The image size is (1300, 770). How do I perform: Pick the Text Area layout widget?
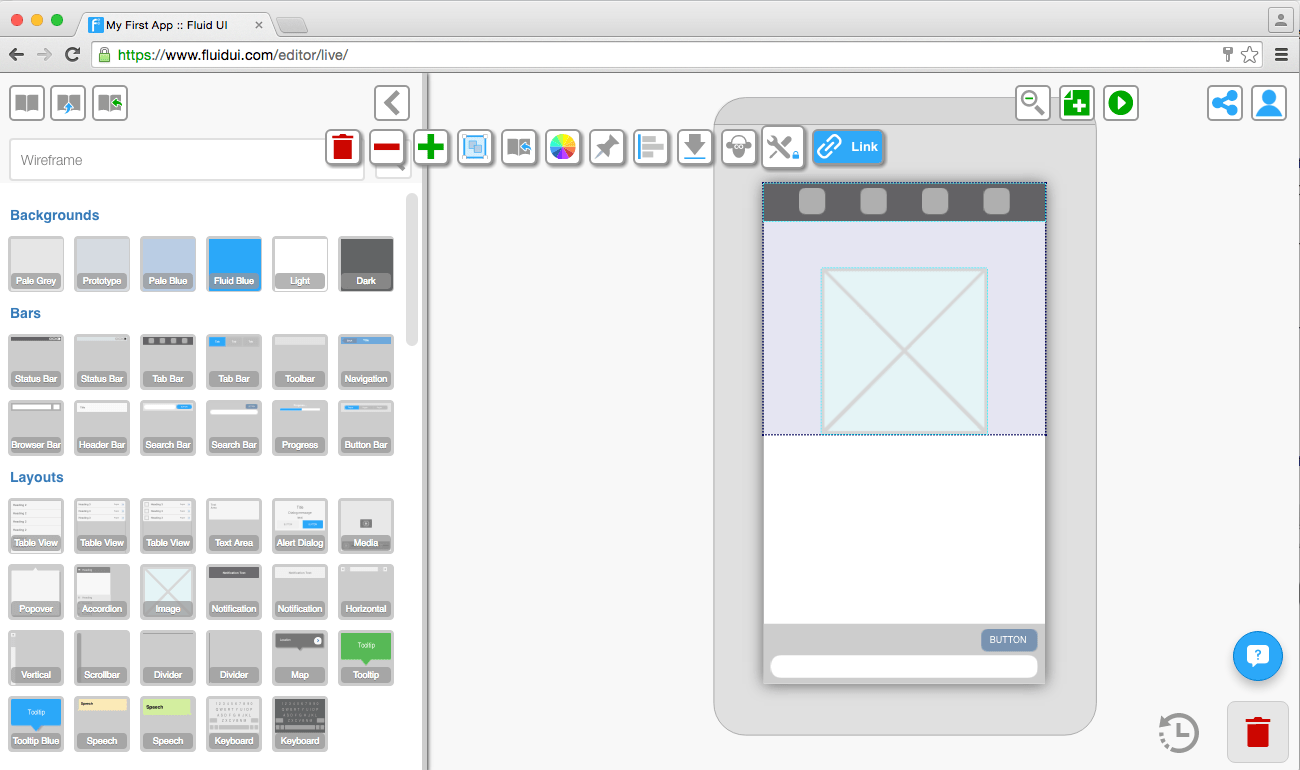pos(234,526)
